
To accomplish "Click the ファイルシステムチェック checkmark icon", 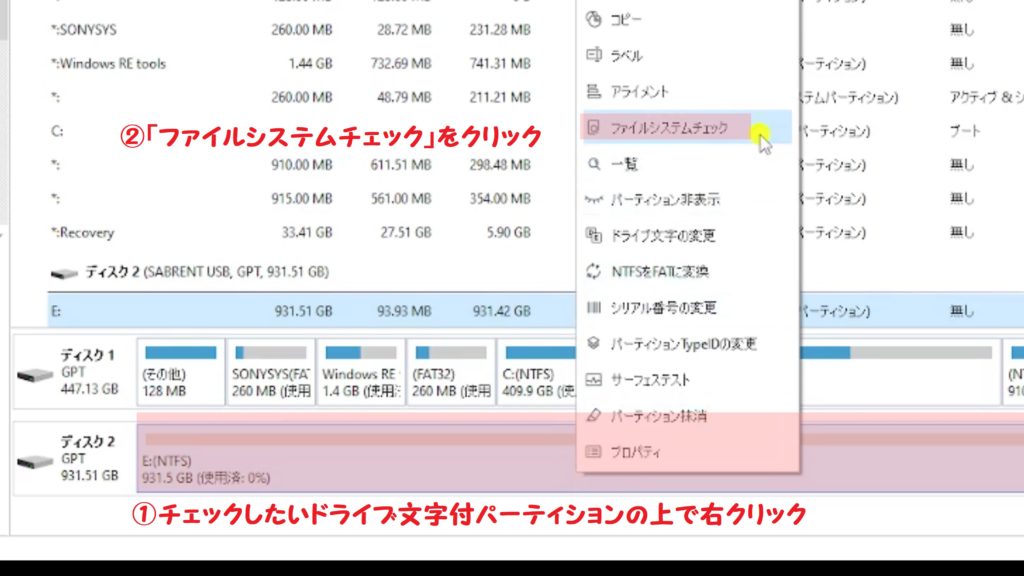I will (592, 128).
